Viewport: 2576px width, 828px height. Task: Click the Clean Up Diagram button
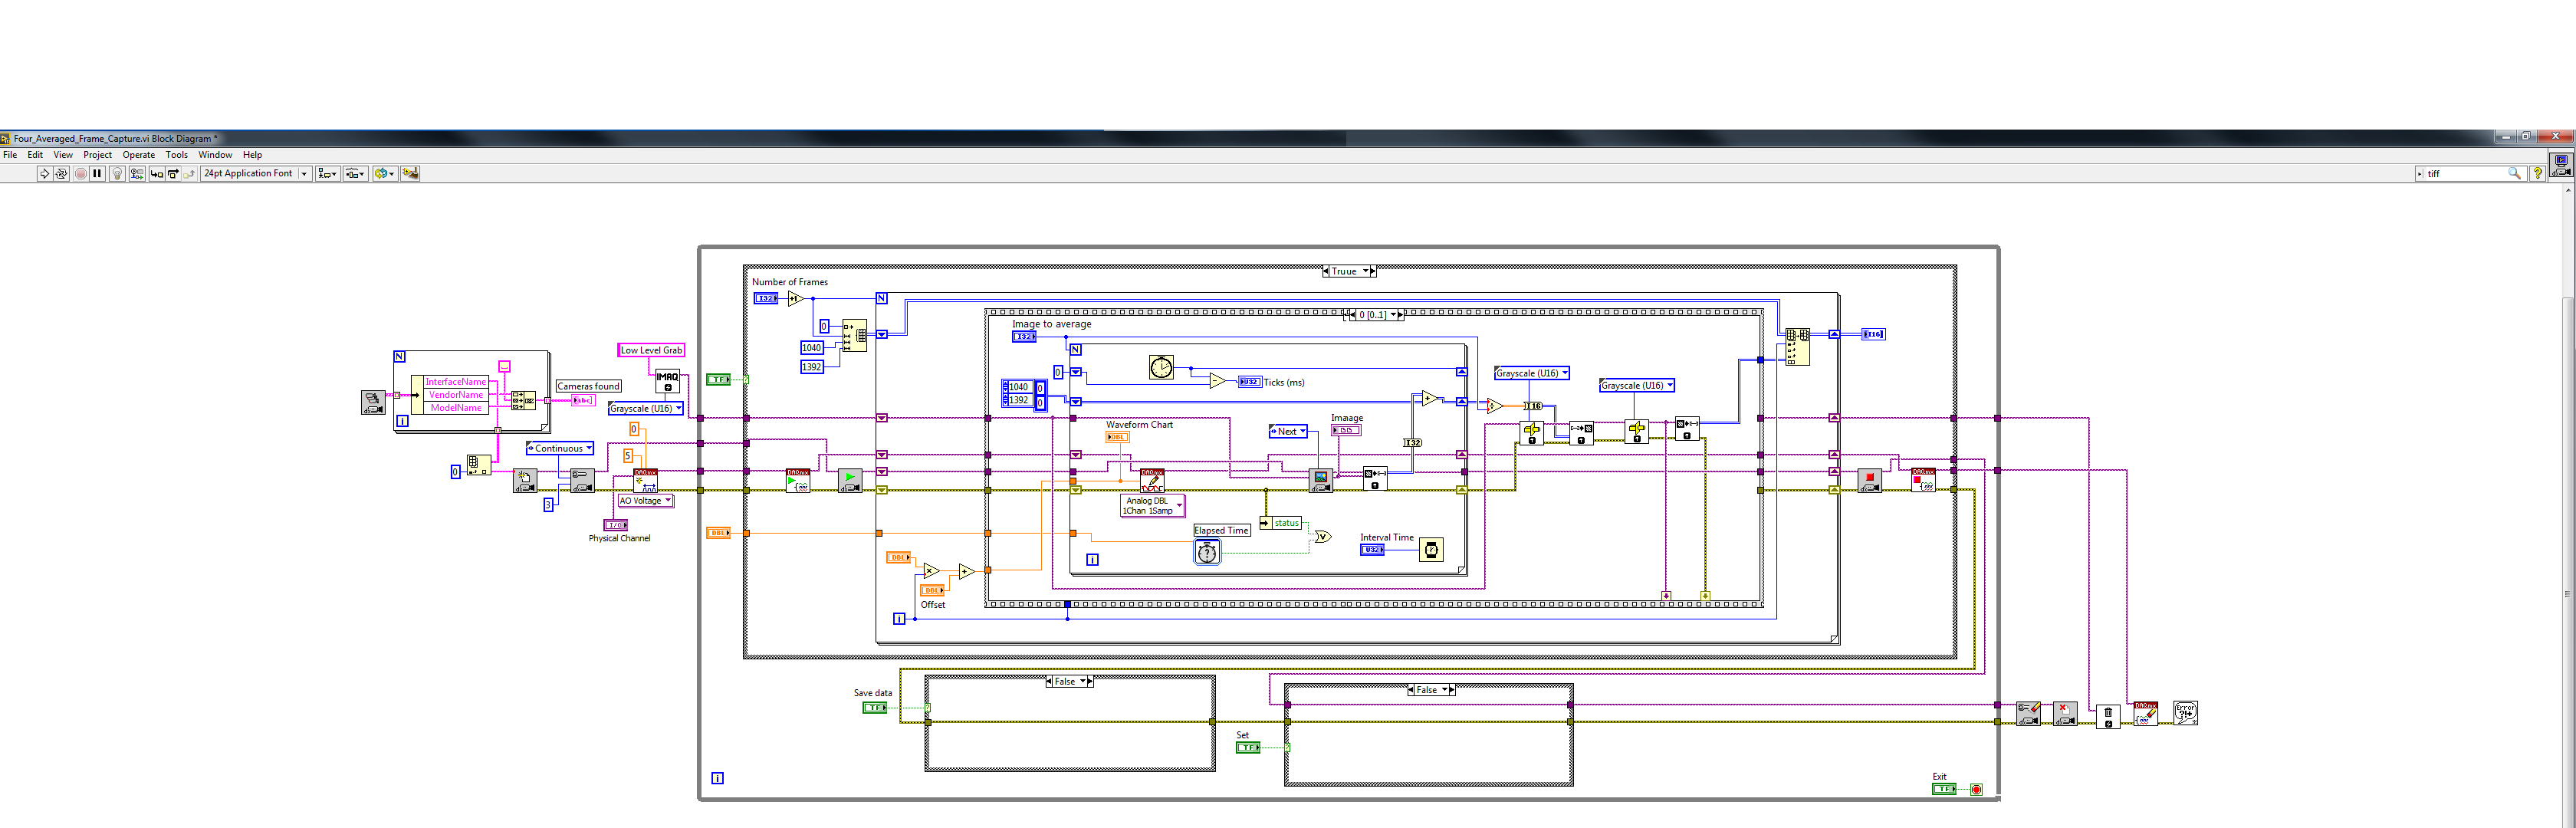click(x=410, y=173)
